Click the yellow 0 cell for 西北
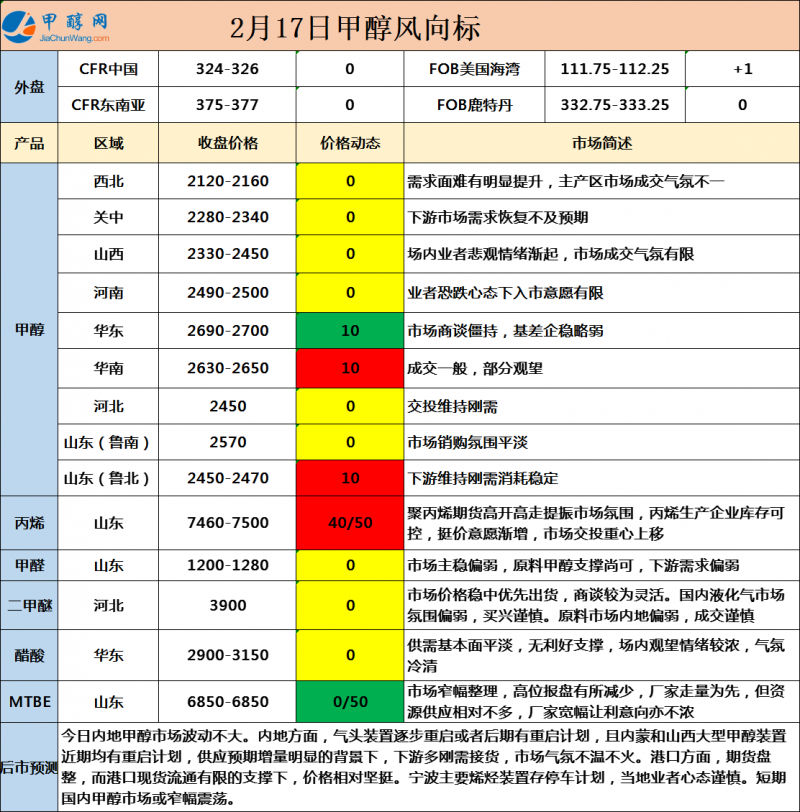The image size is (800, 812). tap(350, 181)
